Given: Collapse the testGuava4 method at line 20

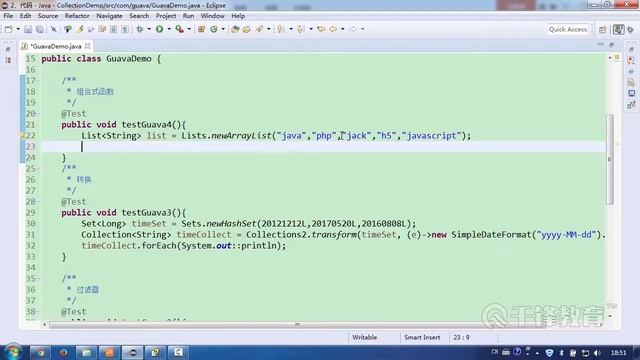Looking at the screenshot, I should click(38, 113).
